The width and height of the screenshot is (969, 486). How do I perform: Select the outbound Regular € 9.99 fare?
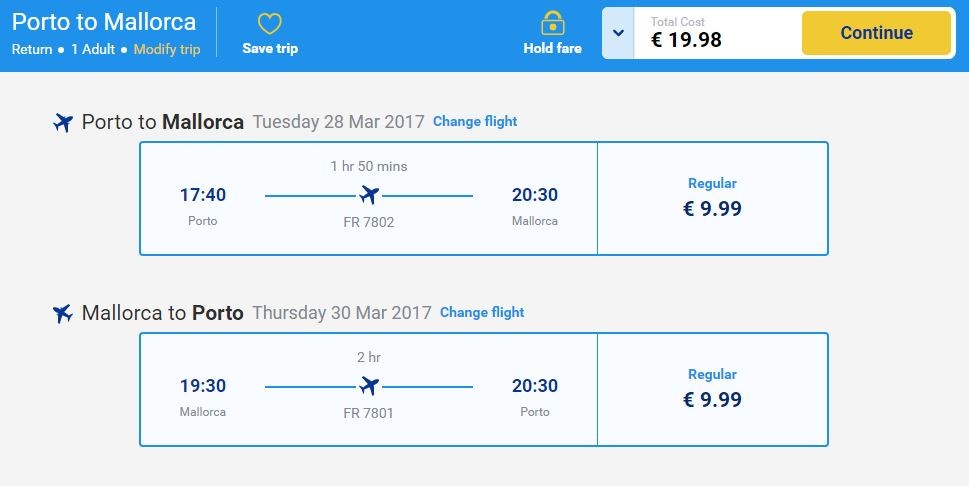712,199
